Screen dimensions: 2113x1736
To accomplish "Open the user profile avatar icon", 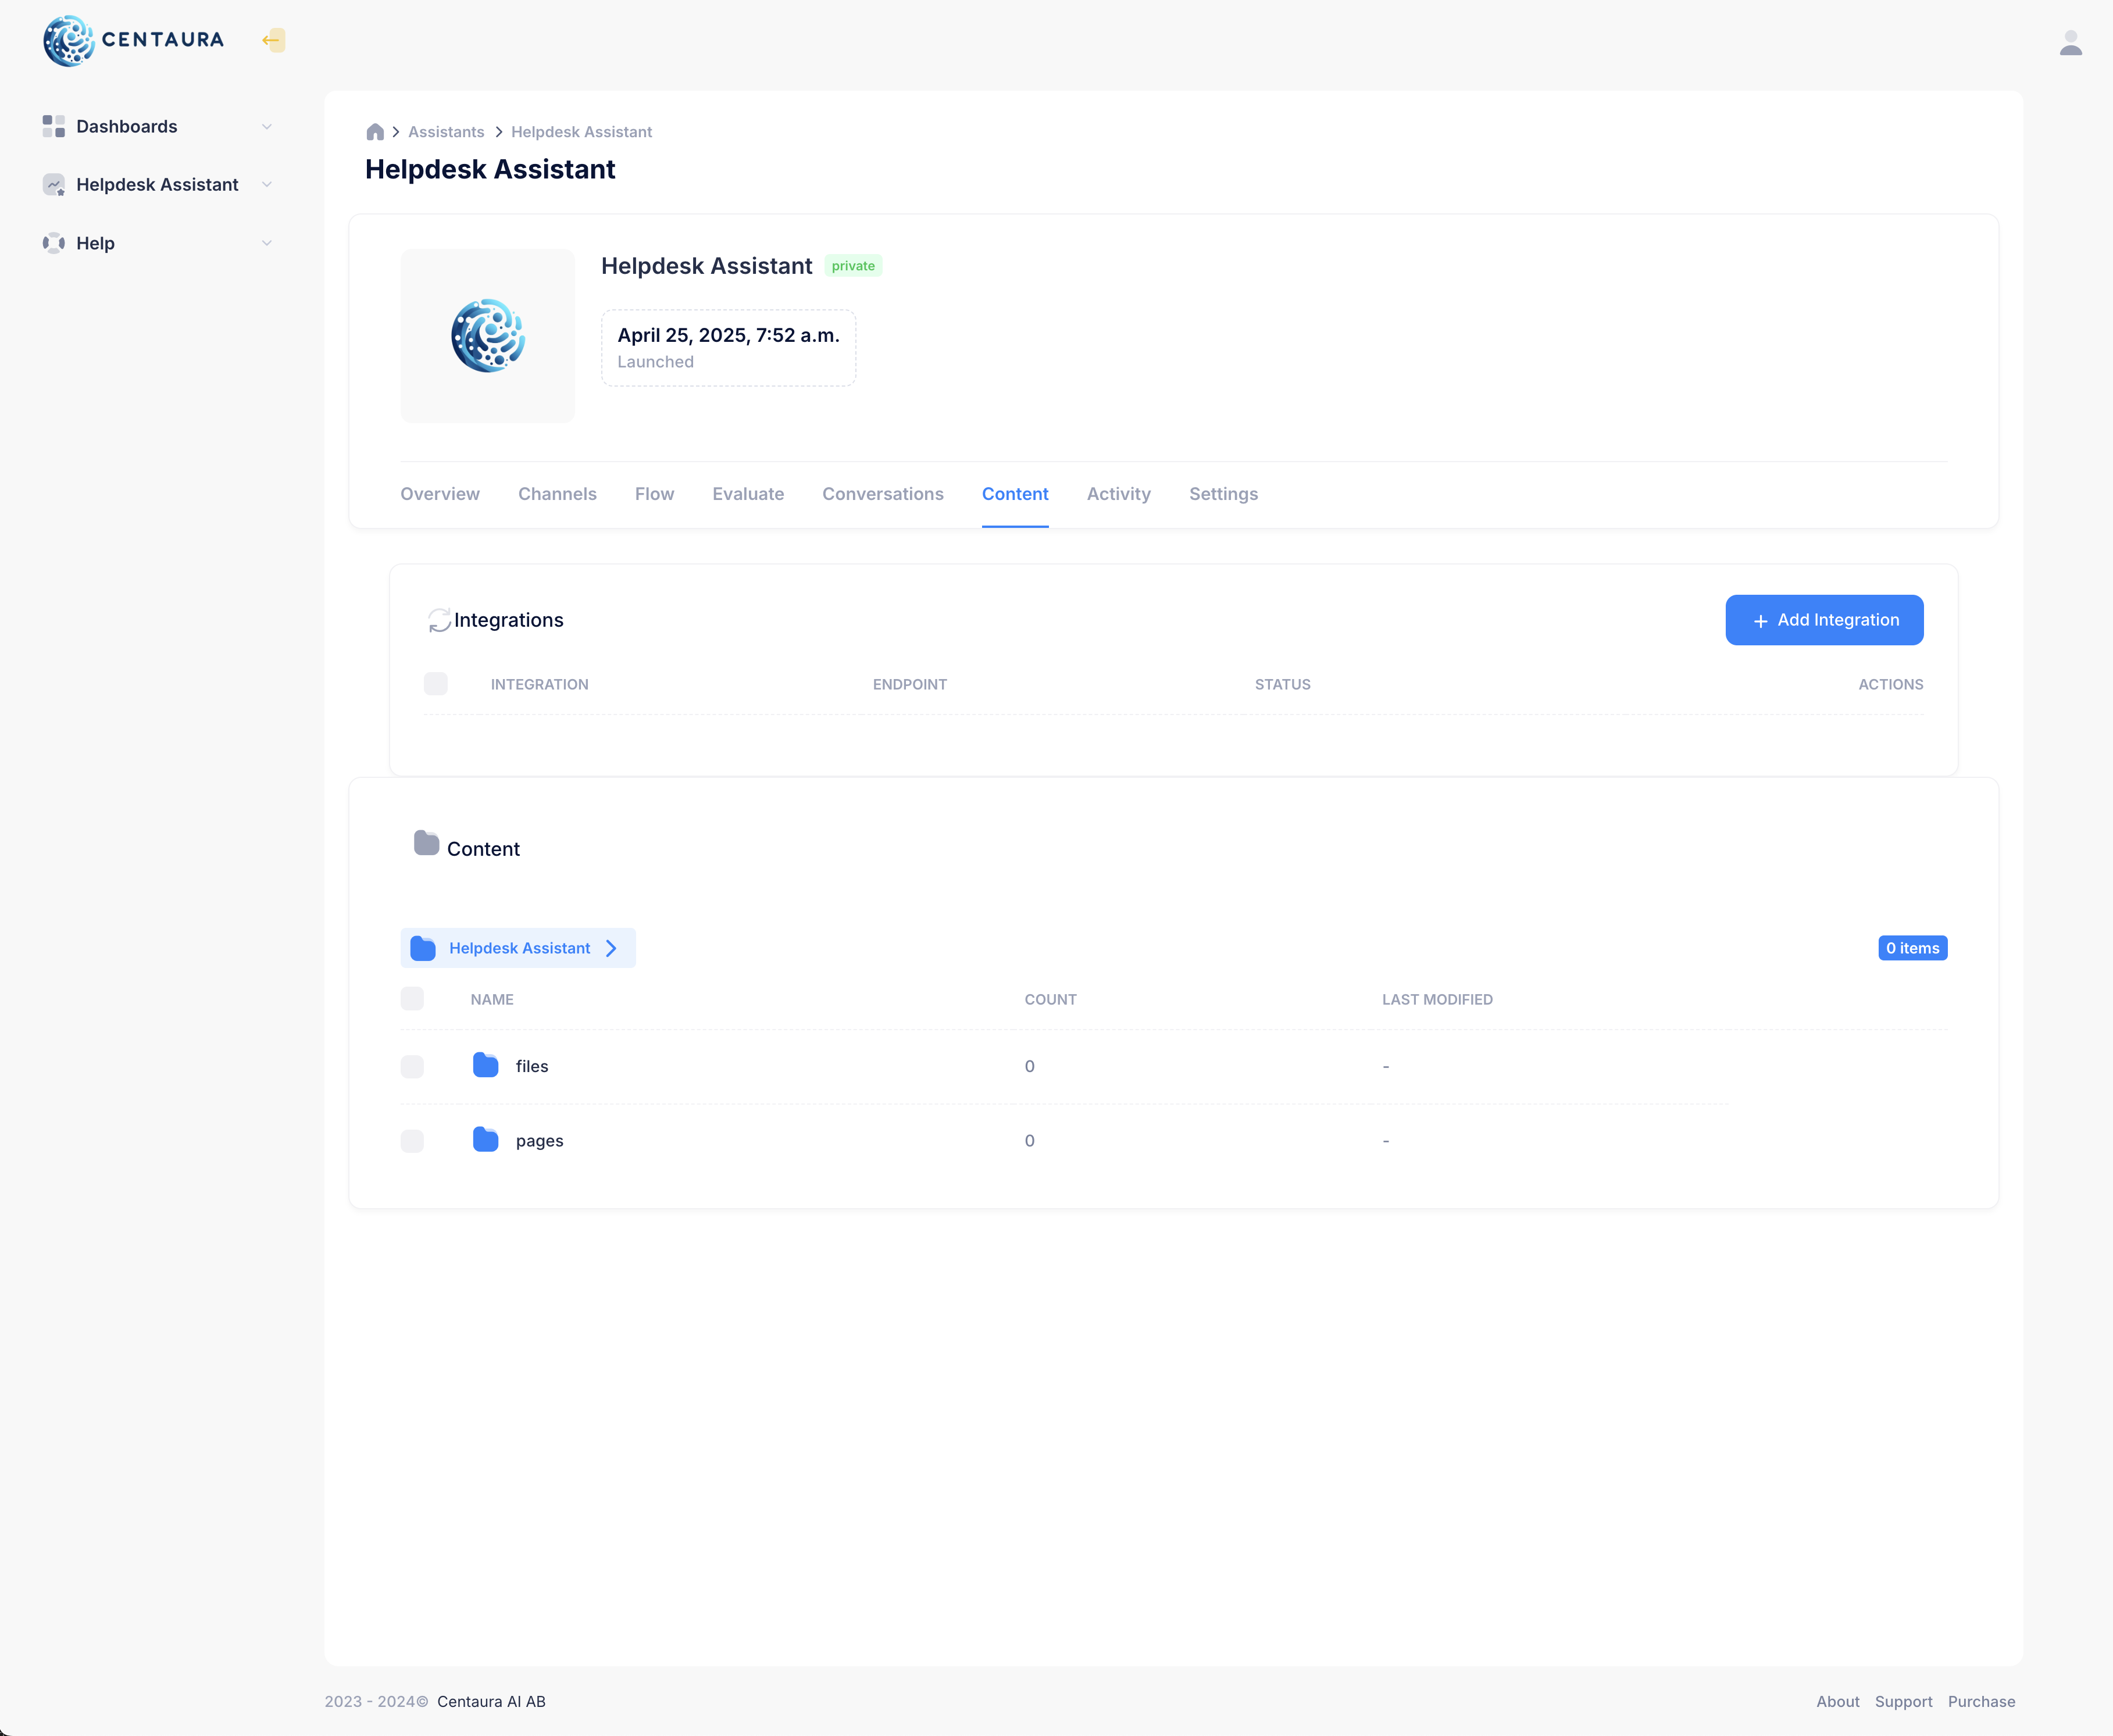I will click(2070, 41).
